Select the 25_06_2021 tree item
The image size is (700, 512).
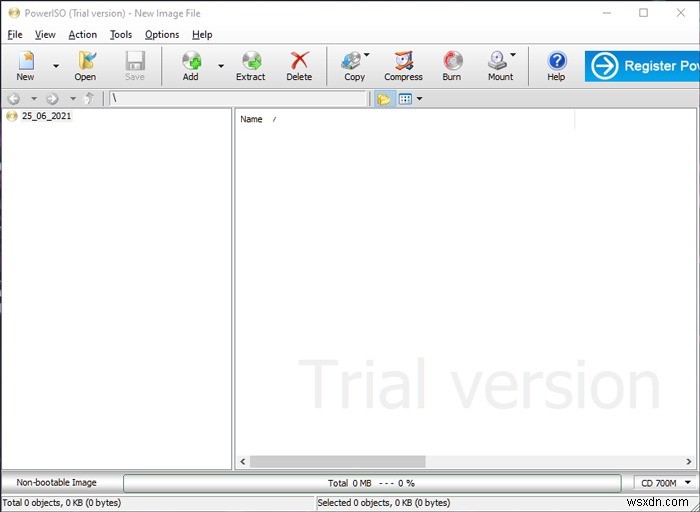click(46, 116)
